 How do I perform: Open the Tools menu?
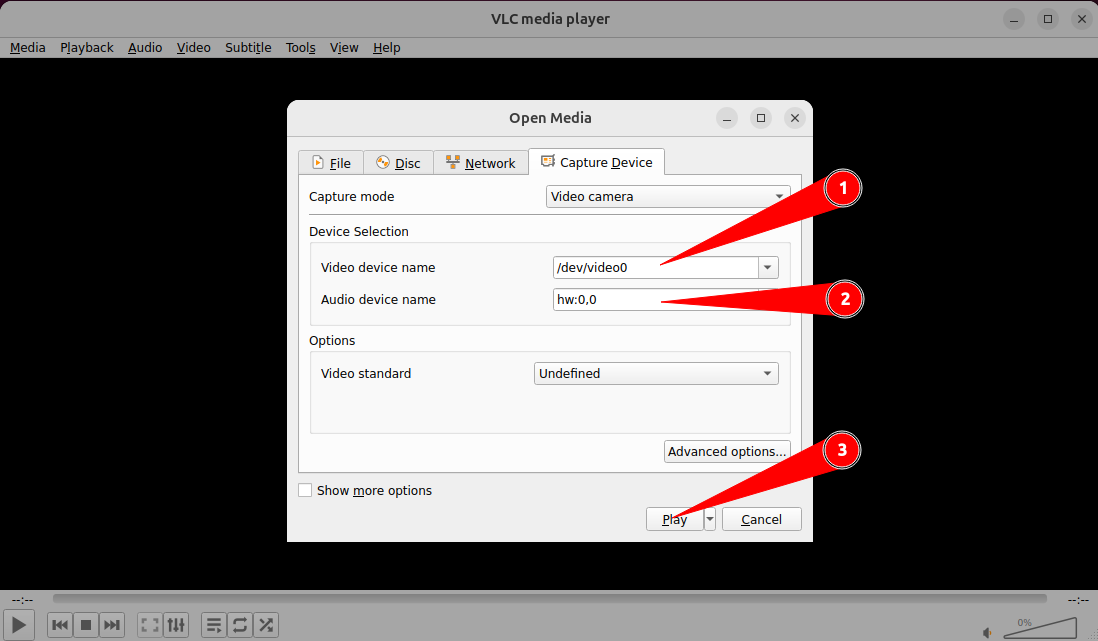point(300,48)
